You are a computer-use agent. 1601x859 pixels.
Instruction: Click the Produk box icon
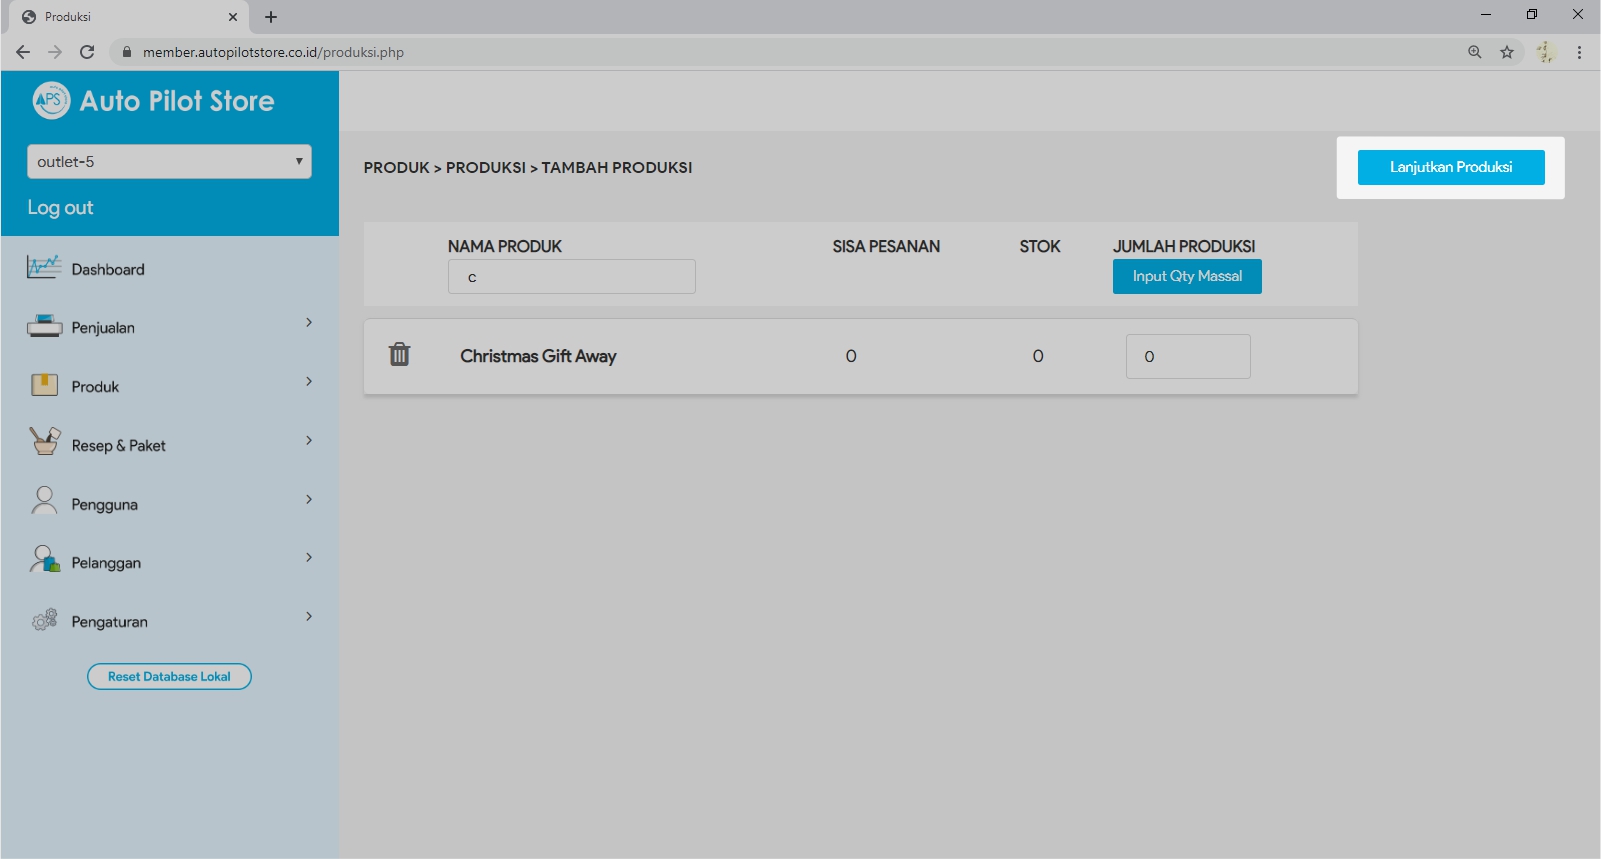click(x=44, y=385)
